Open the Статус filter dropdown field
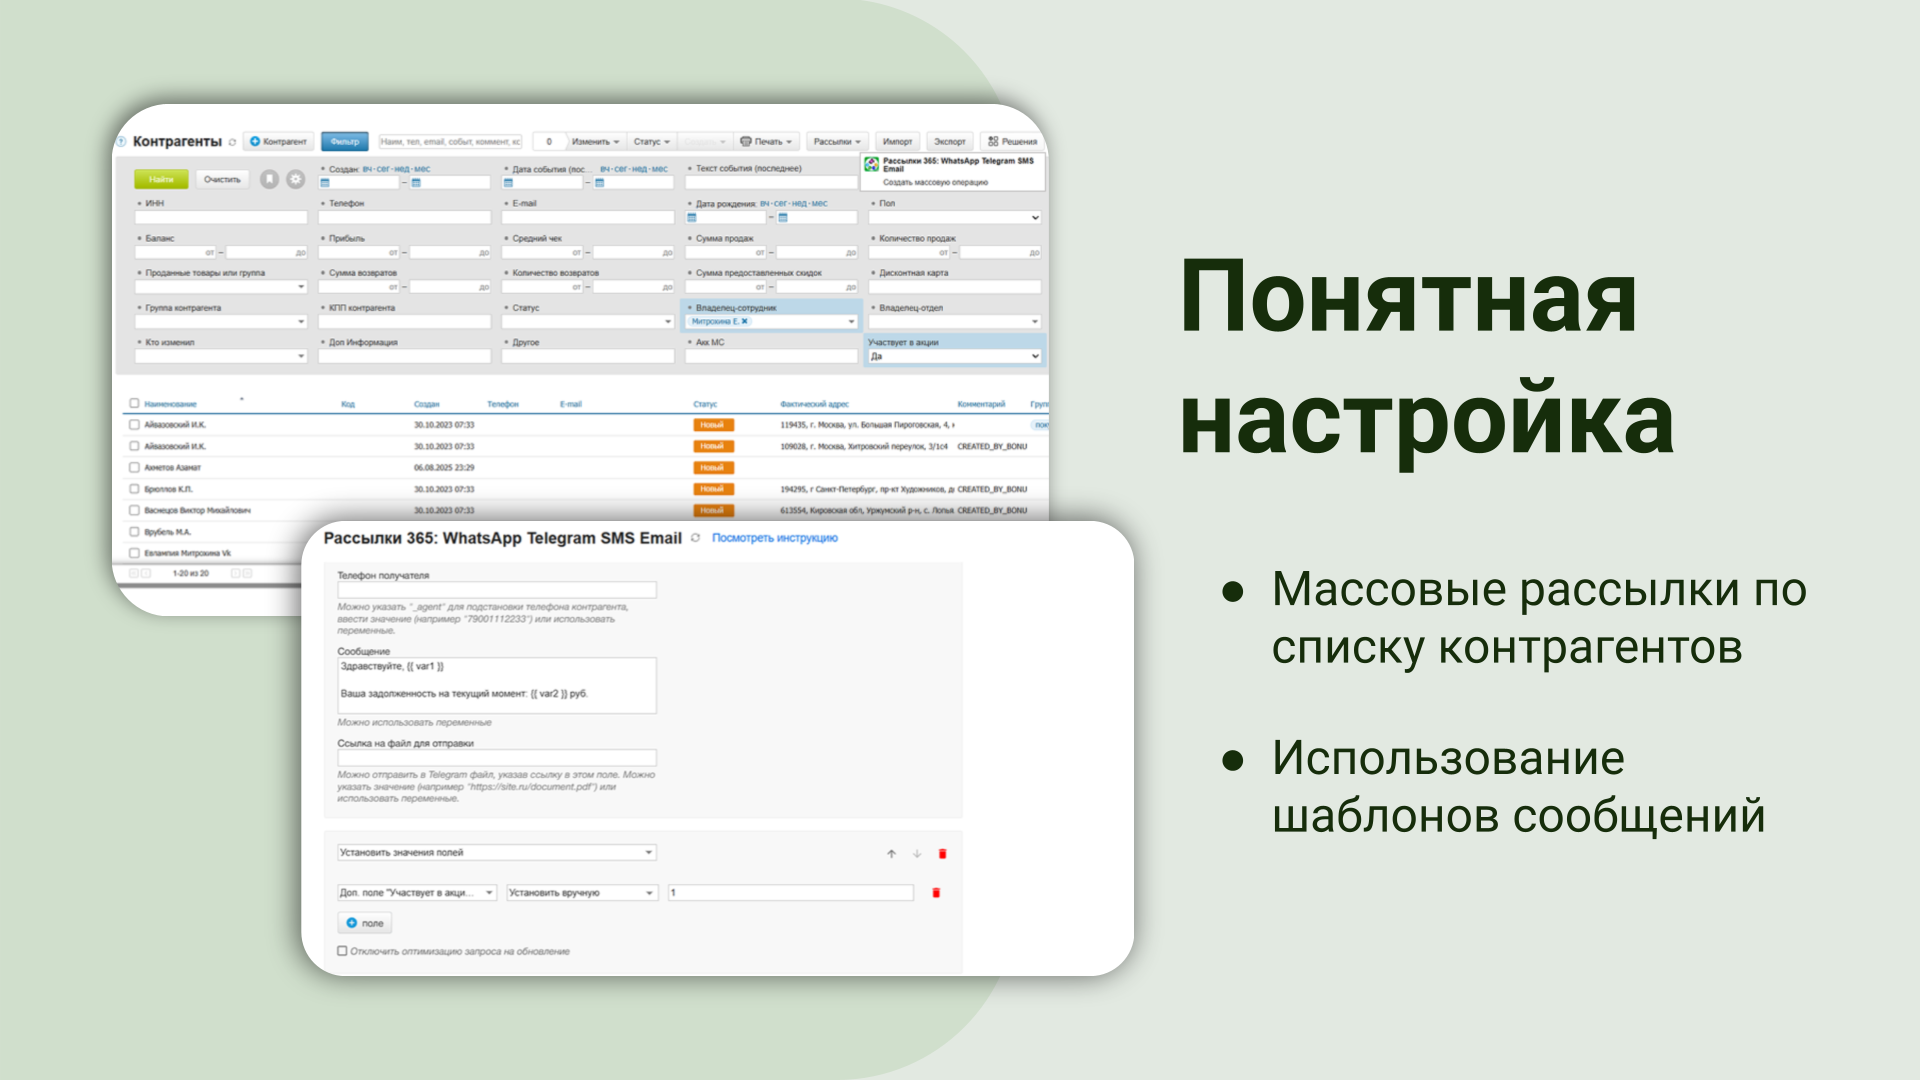Viewport: 1920px width, 1080px height. click(x=588, y=322)
